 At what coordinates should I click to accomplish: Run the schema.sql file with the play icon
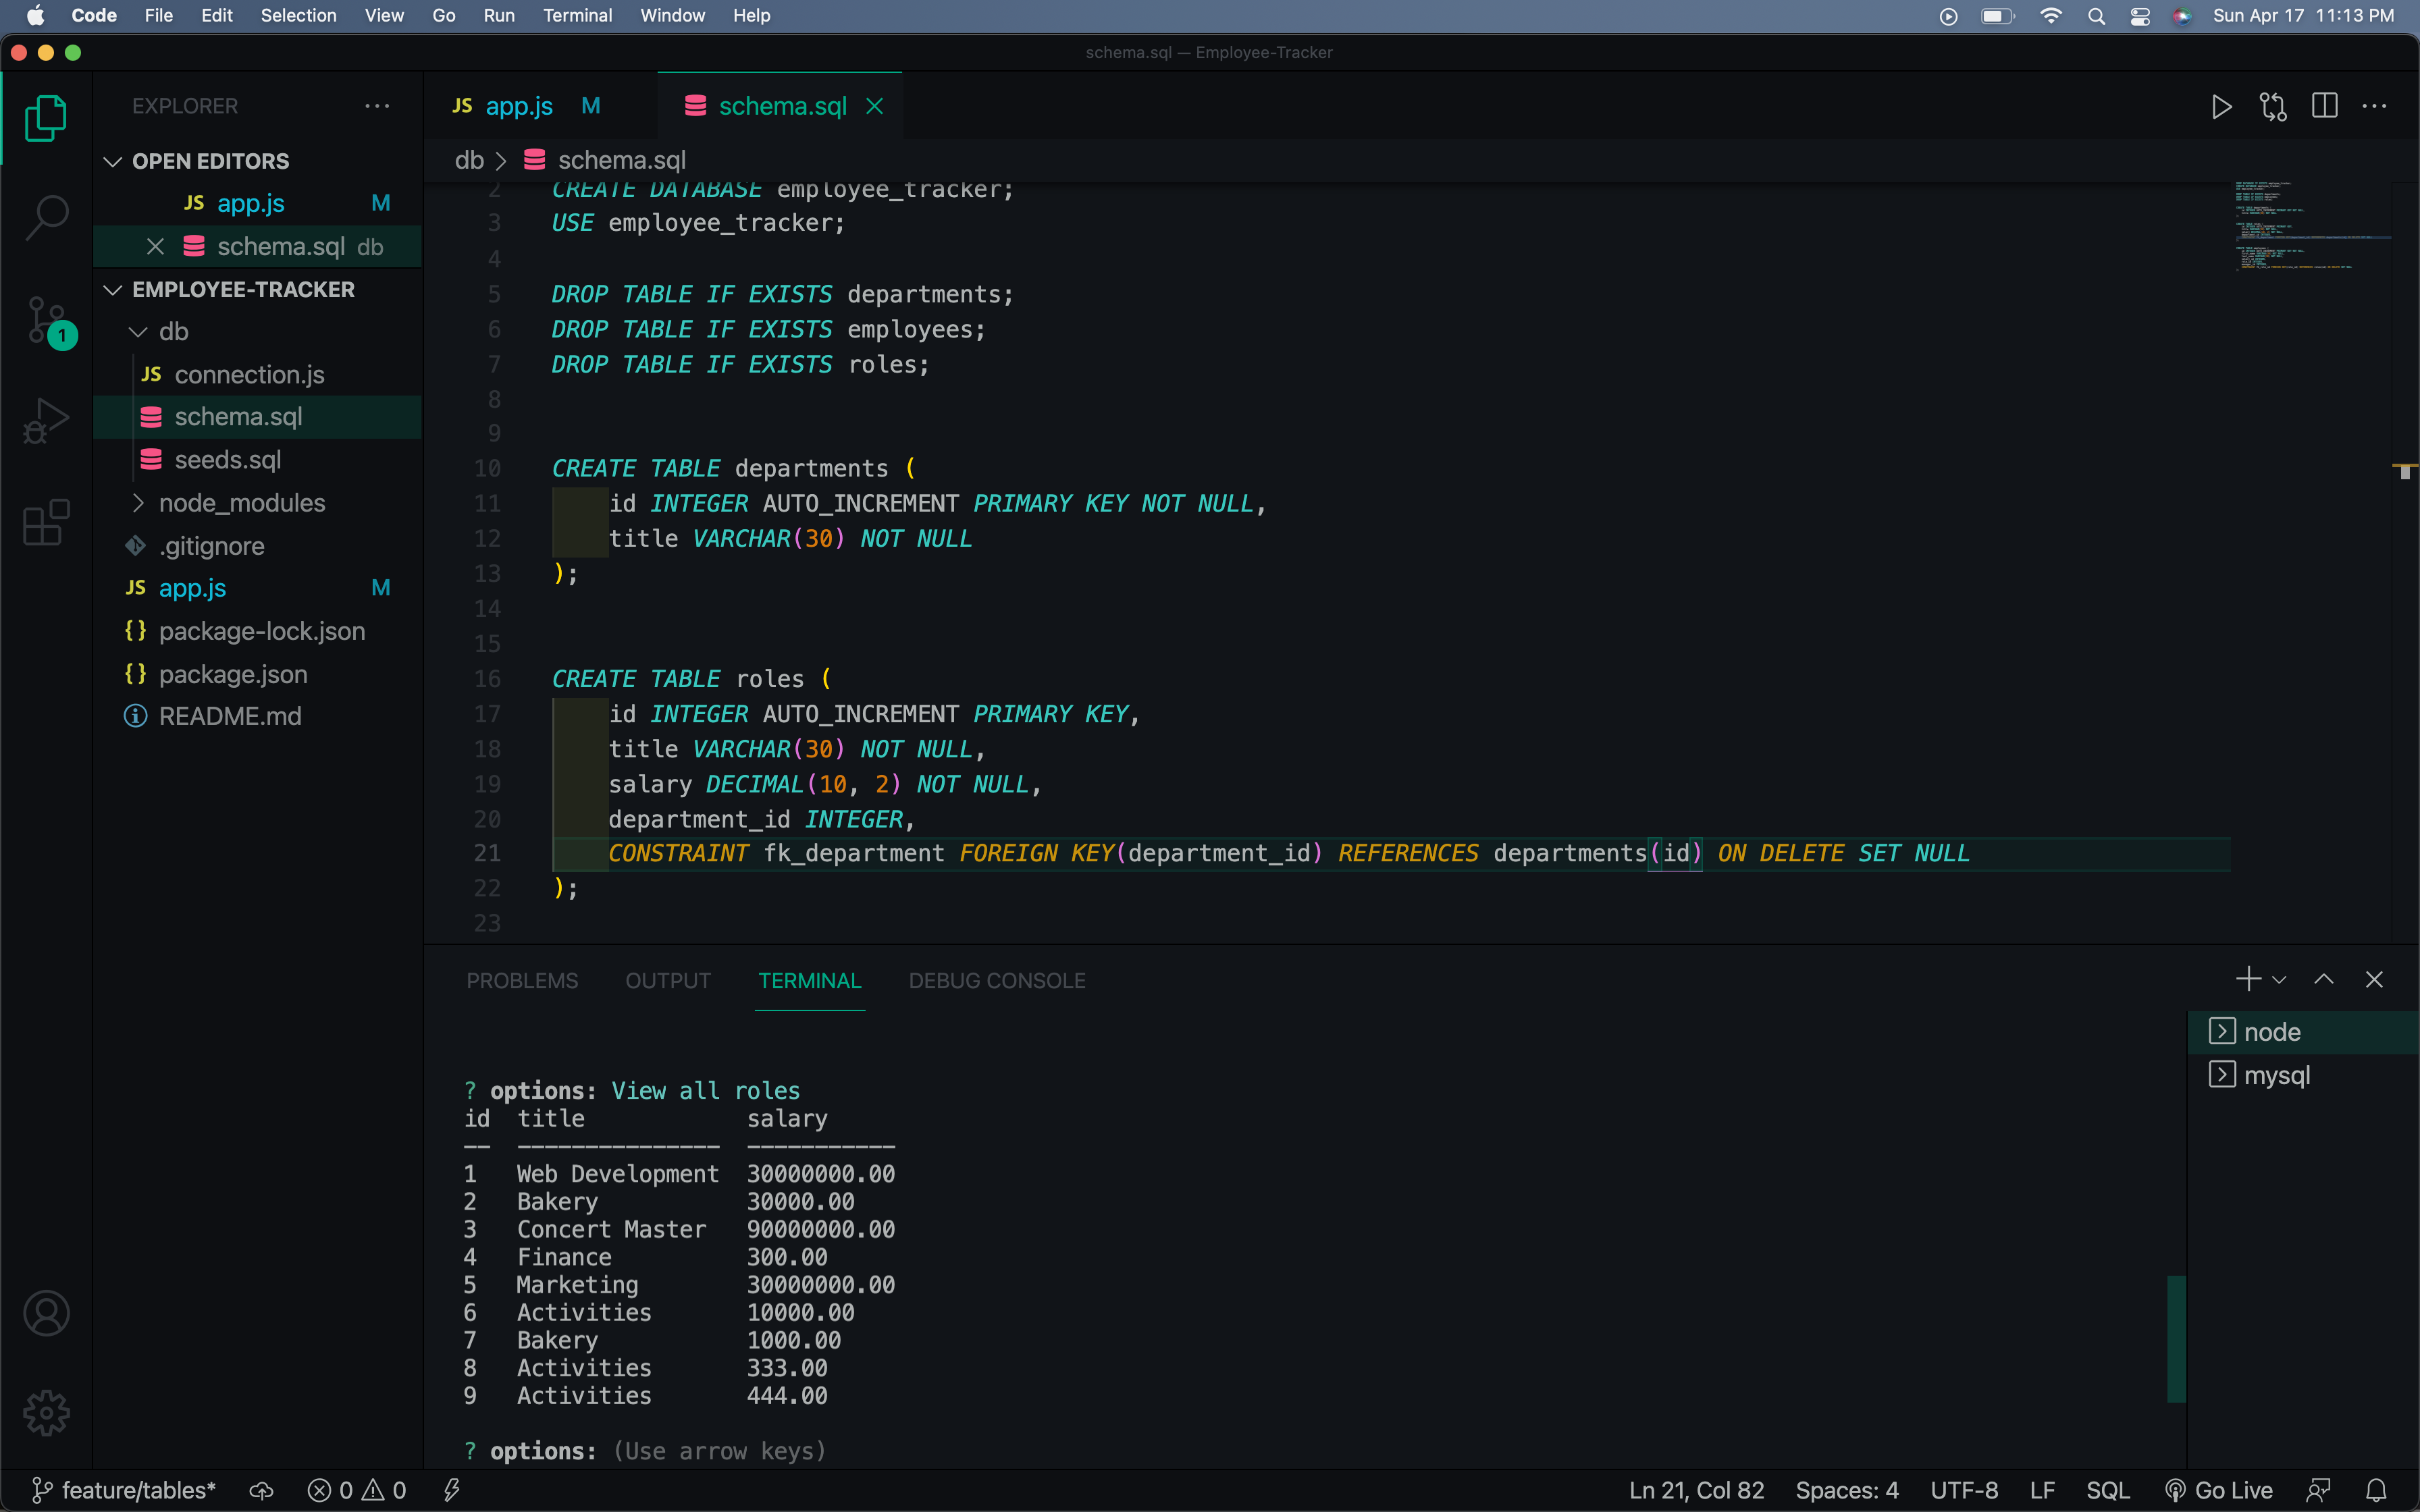(2221, 106)
